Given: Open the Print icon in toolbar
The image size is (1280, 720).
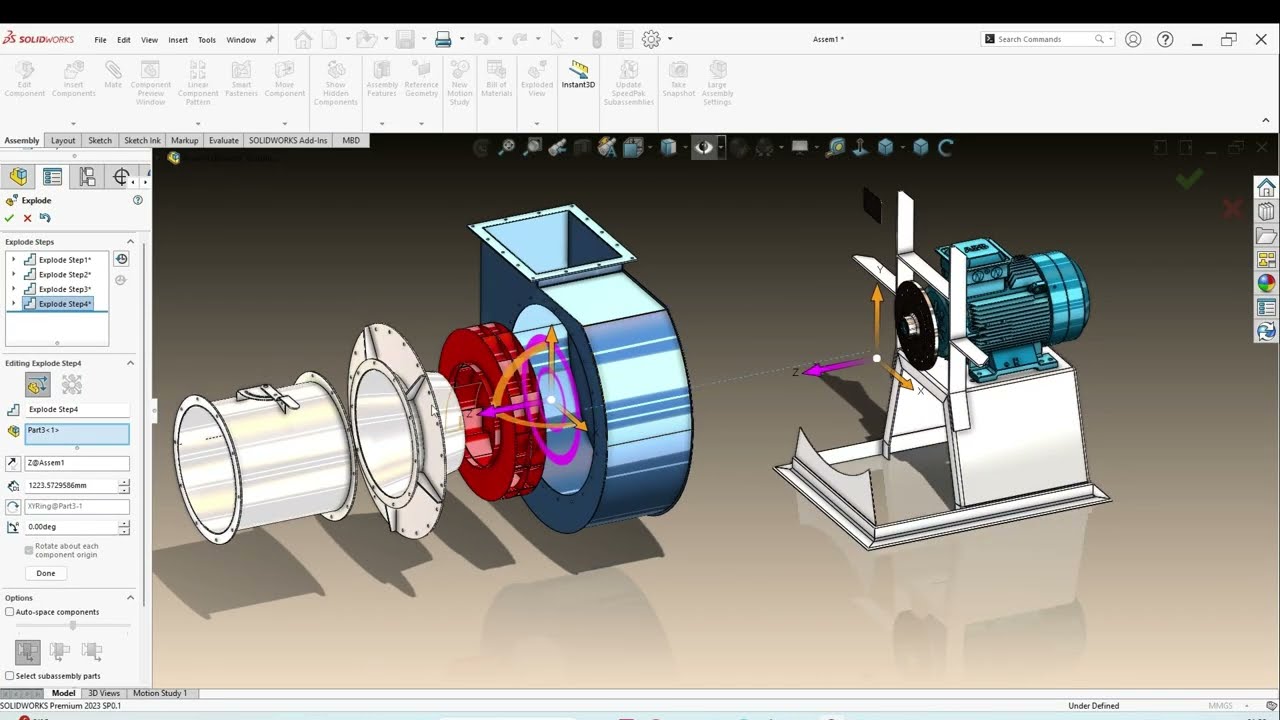Looking at the screenshot, I should point(443,39).
